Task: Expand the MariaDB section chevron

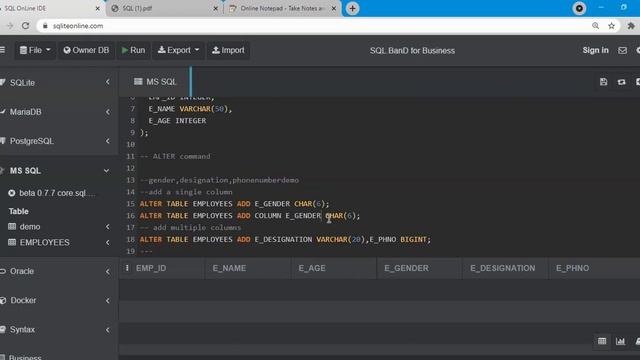Action: 108,111
